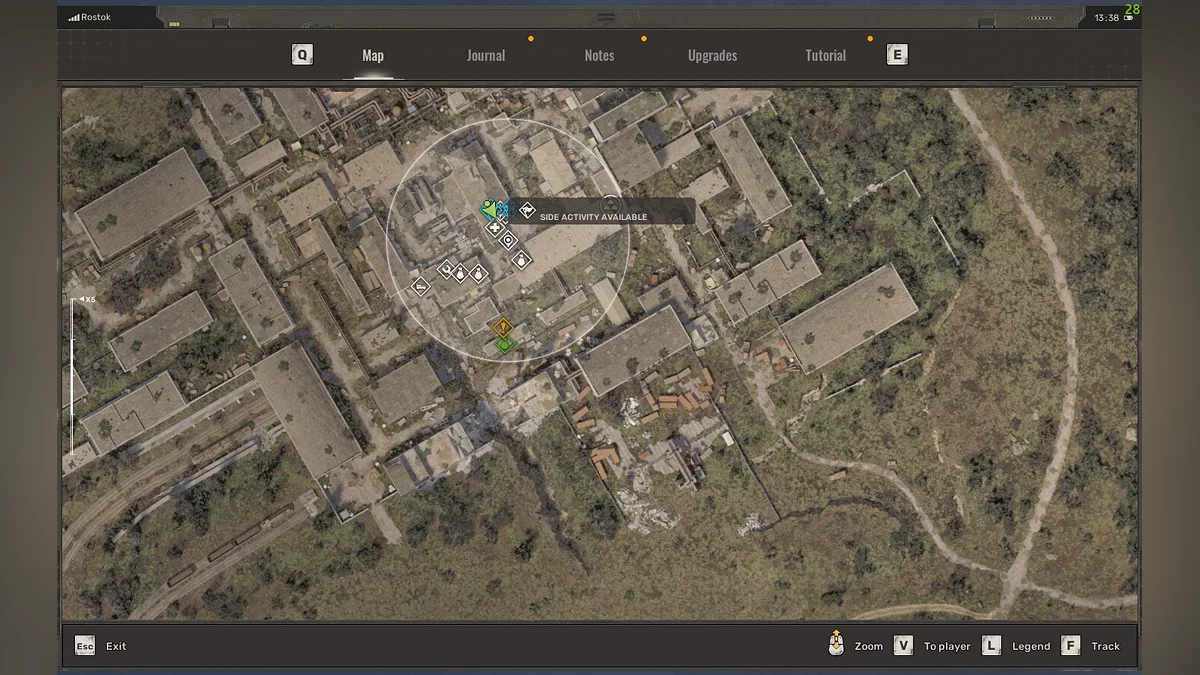Open the map Legend
The image size is (1200, 675).
[1016, 646]
